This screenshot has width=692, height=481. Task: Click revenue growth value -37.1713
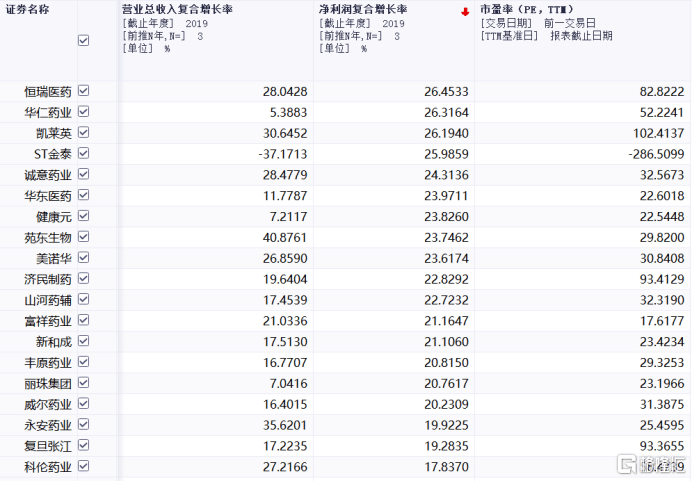coord(282,154)
